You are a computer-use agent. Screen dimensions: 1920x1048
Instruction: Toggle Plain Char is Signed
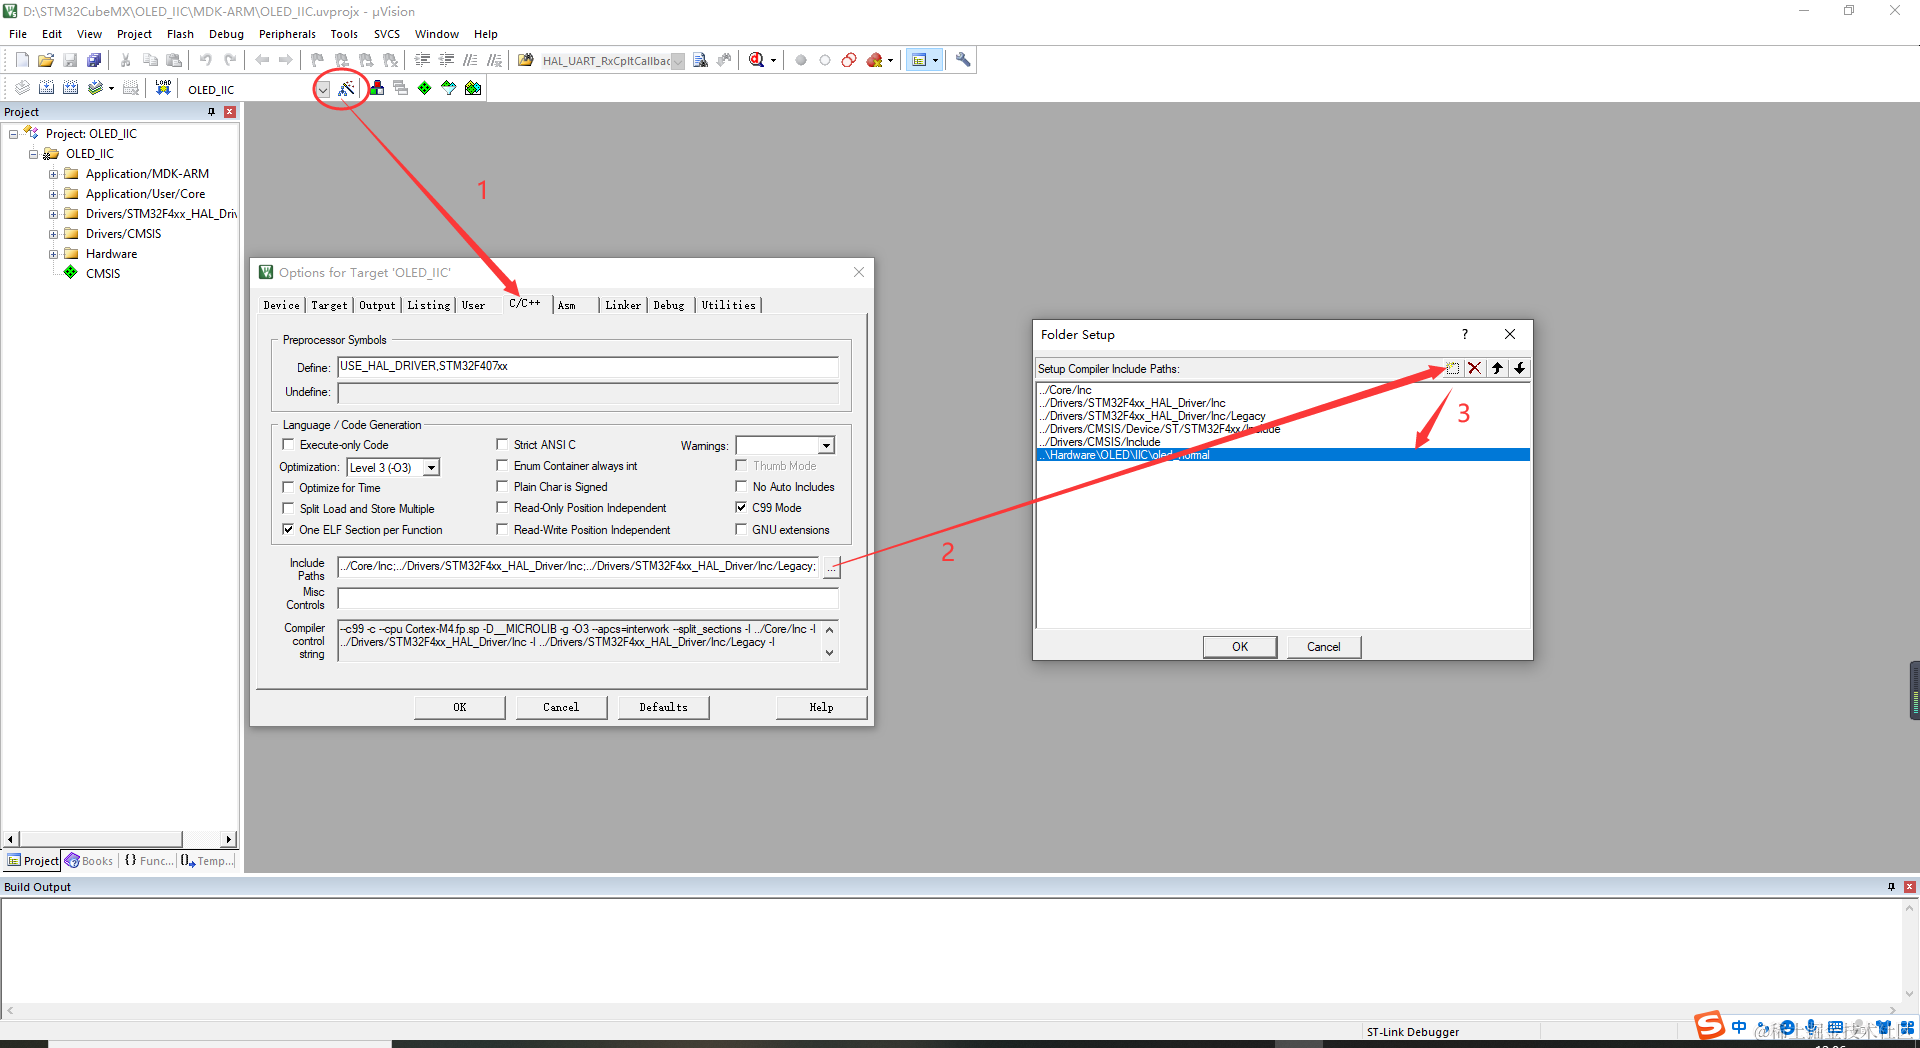tap(502, 486)
